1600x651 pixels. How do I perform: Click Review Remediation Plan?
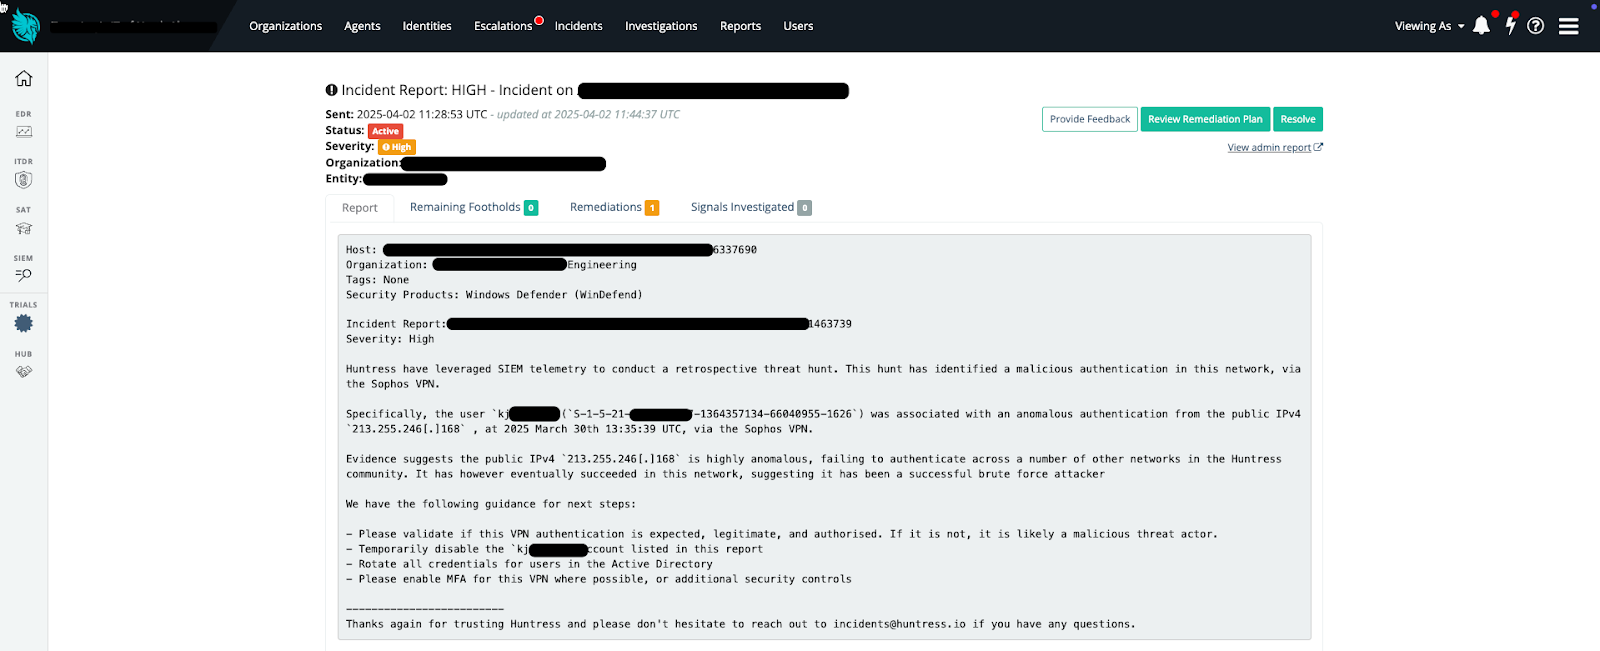click(x=1205, y=119)
